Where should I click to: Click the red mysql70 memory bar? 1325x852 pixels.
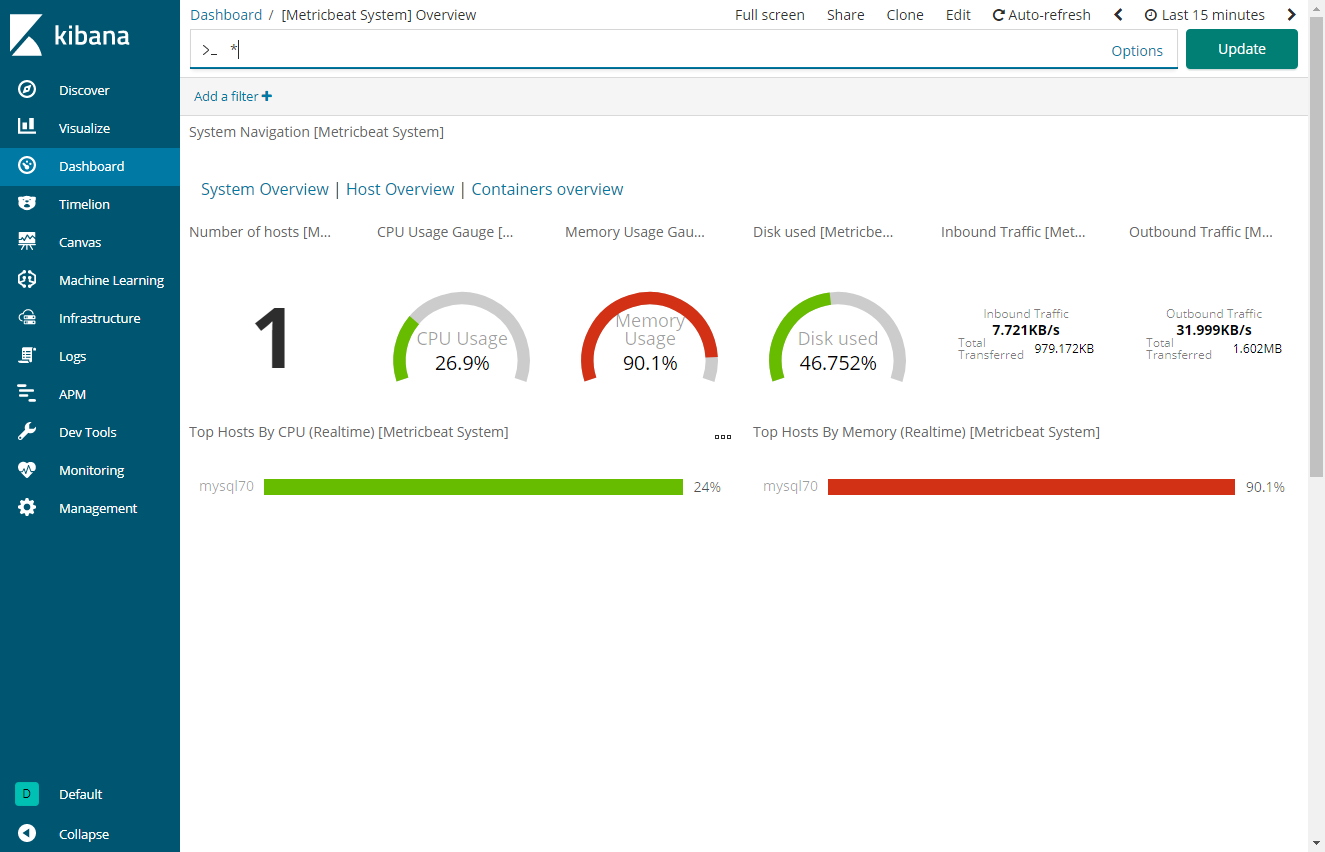(1031, 487)
